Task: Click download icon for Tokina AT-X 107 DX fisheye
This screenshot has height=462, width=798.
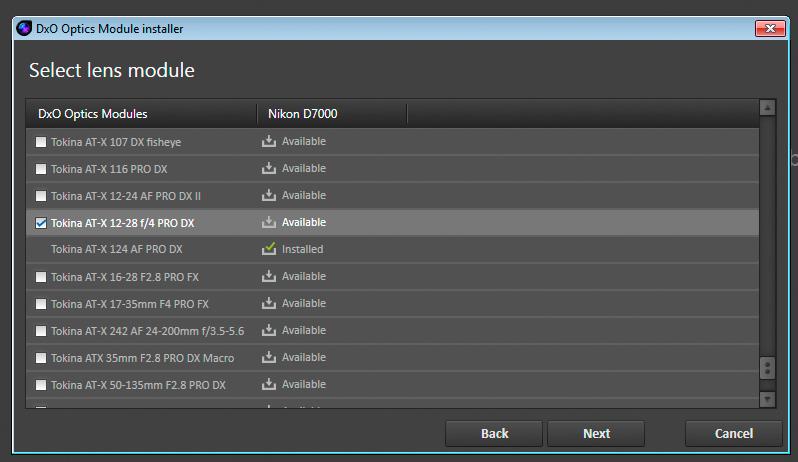Action: point(269,141)
